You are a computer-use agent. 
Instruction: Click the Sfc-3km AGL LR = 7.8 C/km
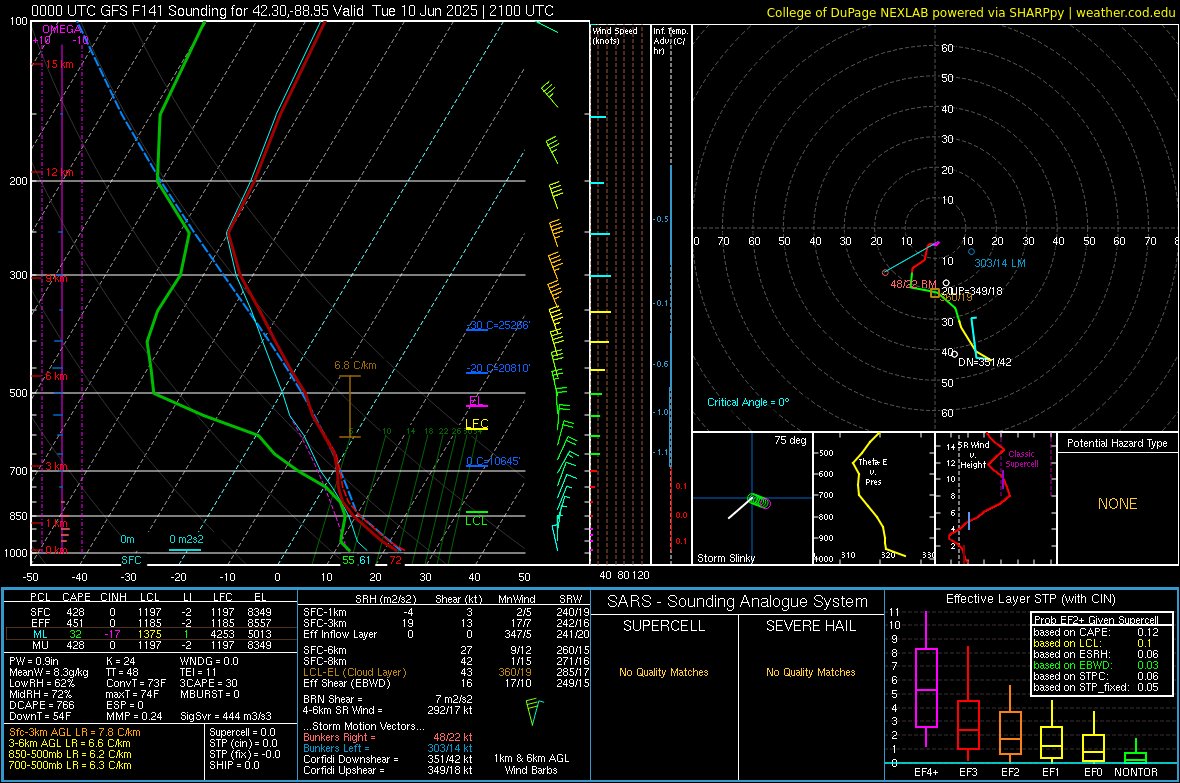75,732
